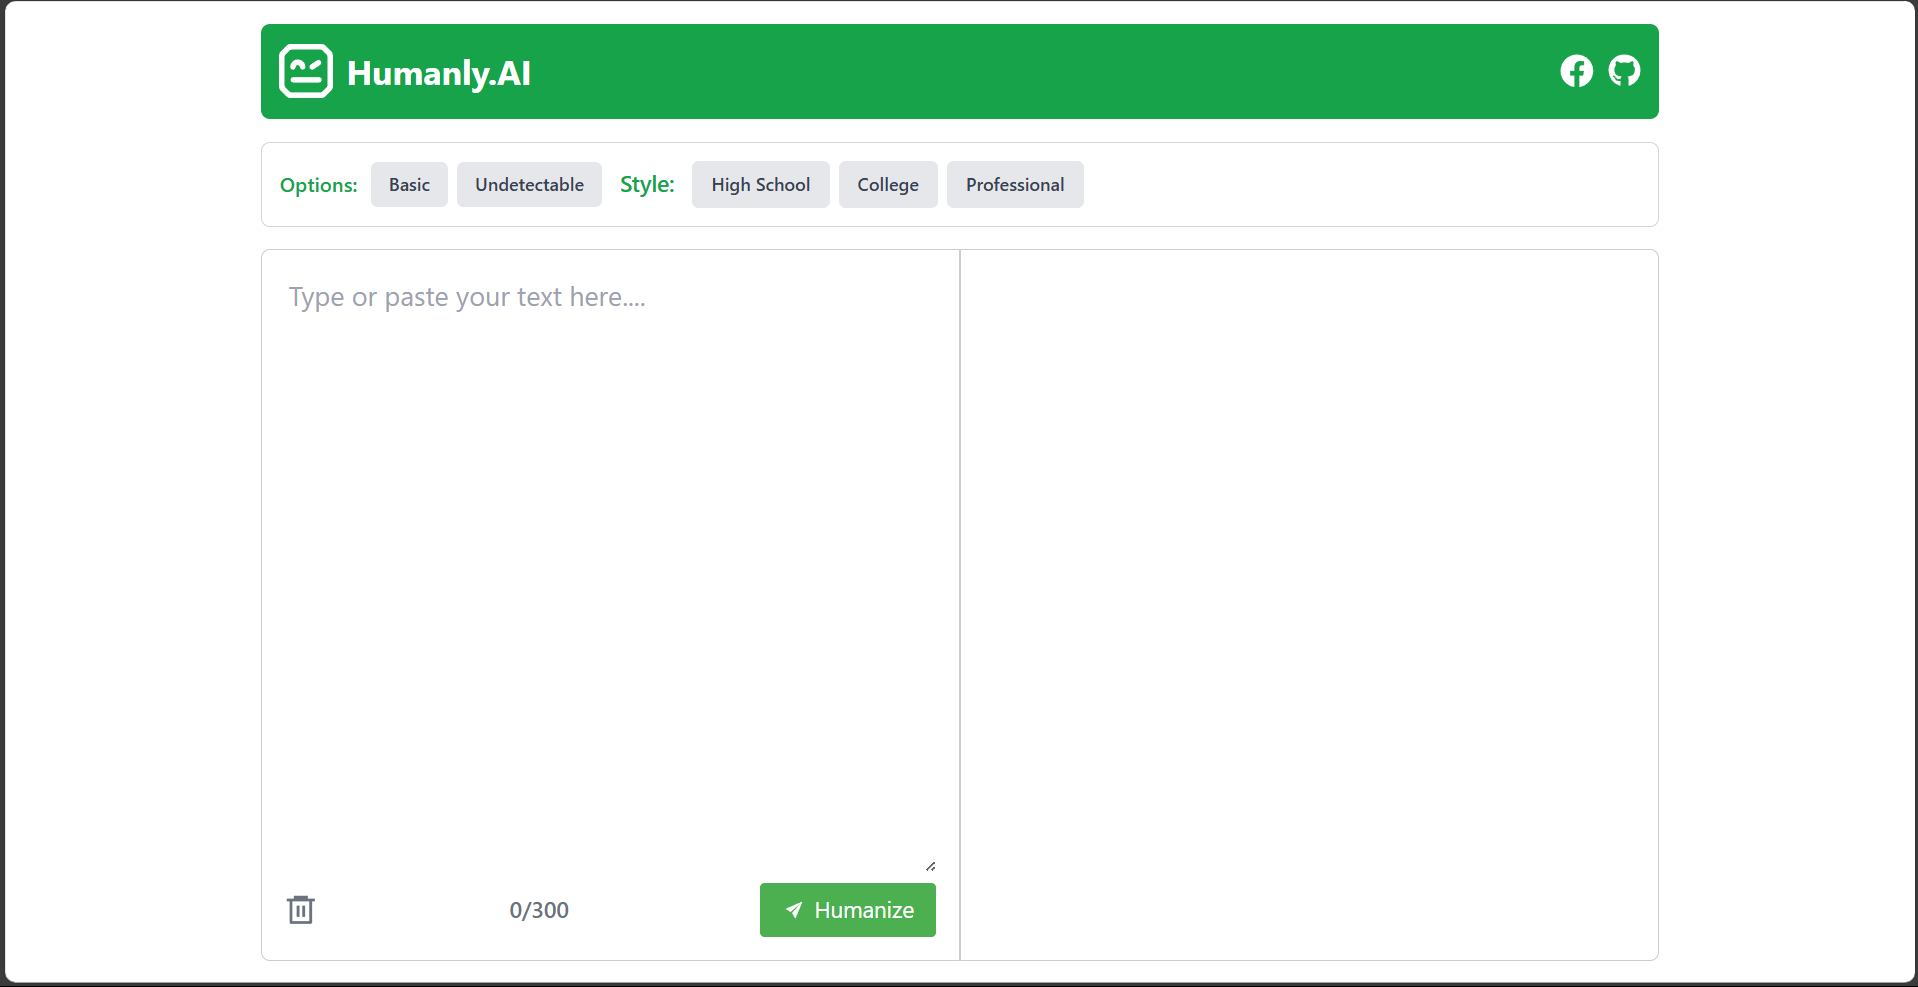
Task: Click the textarea resize handle
Action: [x=930, y=866]
